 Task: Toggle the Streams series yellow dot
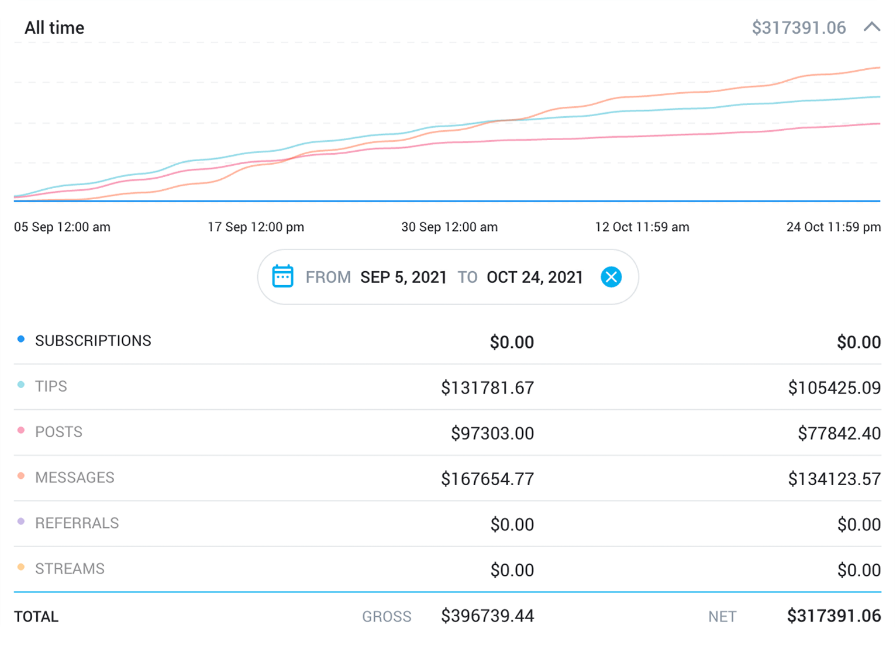(21, 568)
